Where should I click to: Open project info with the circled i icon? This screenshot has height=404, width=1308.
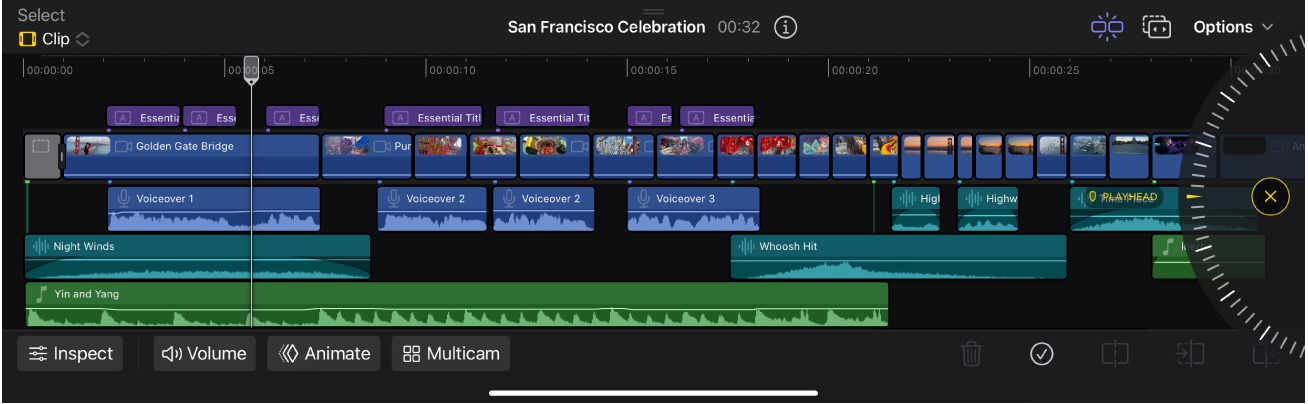point(786,27)
